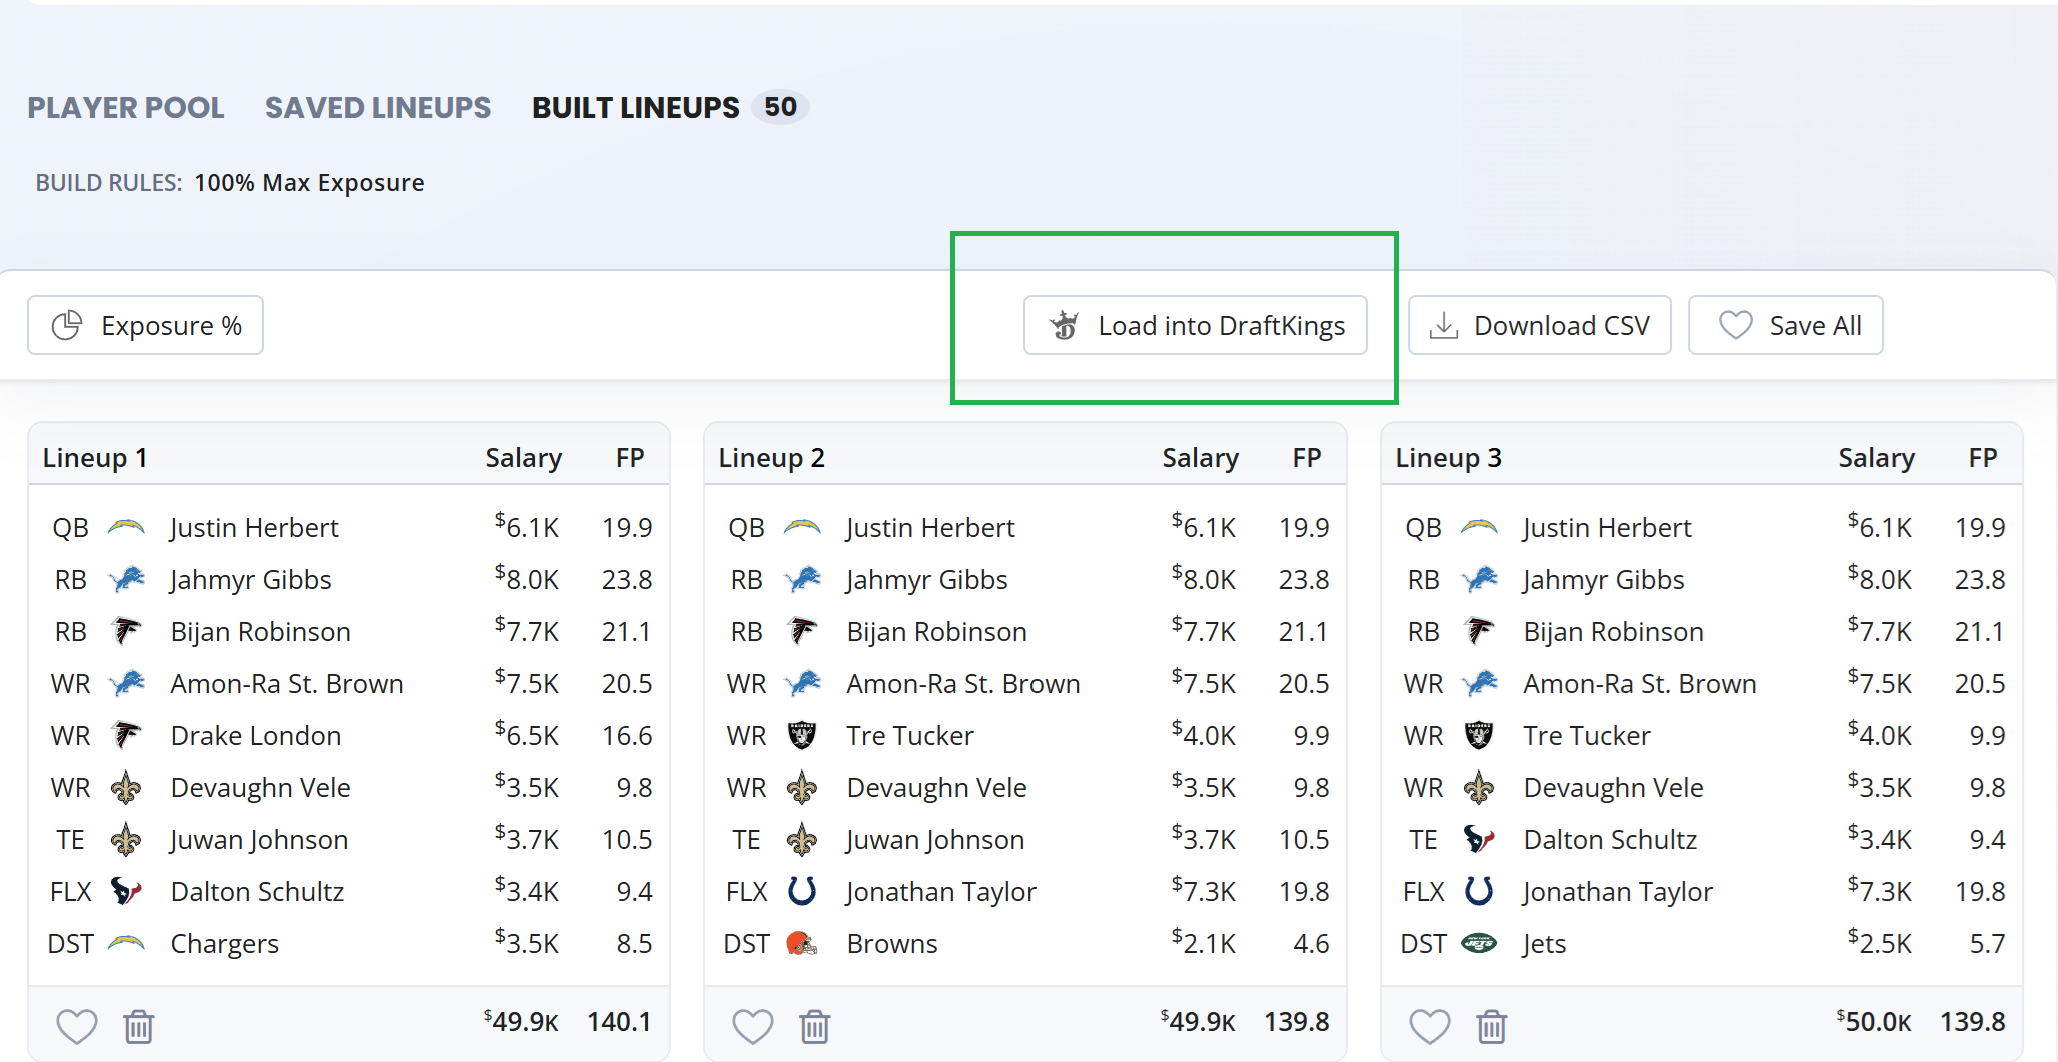Click Browns helmet logo in Lineup 2
The height and width of the screenshot is (1062, 2058).
point(802,943)
